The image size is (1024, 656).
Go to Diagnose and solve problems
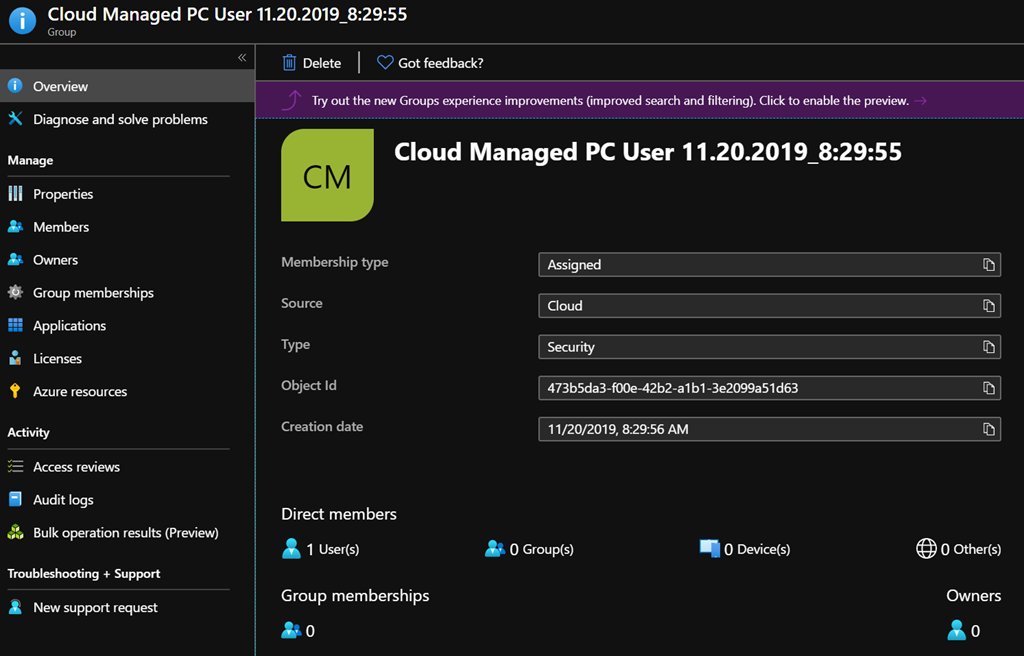(120, 119)
